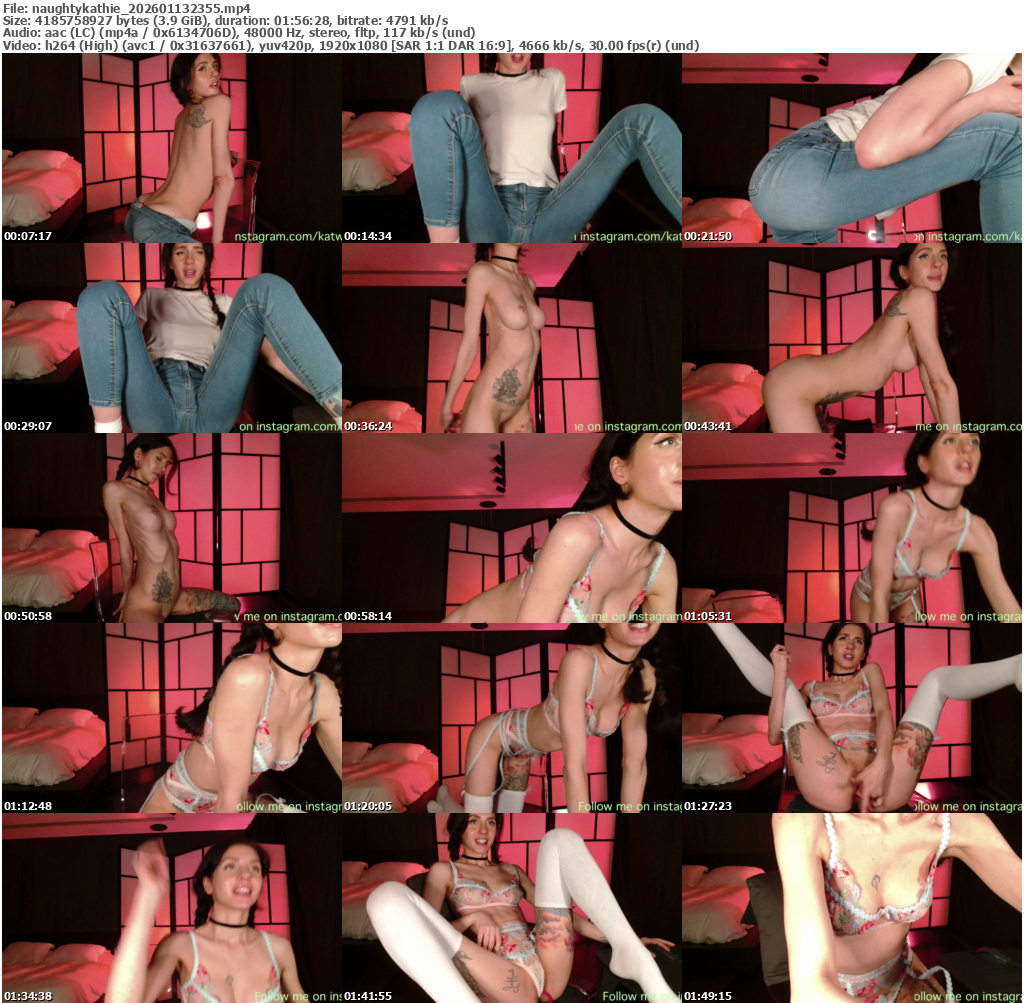1024x1003 pixels.
Task: Click the 00:07:17 timestamp label
Action: click(x=28, y=236)
